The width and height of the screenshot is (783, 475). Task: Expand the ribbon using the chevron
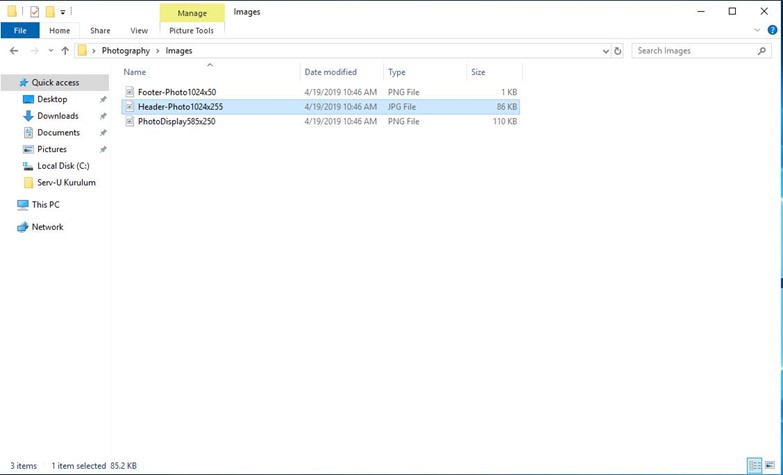[757, 30]
